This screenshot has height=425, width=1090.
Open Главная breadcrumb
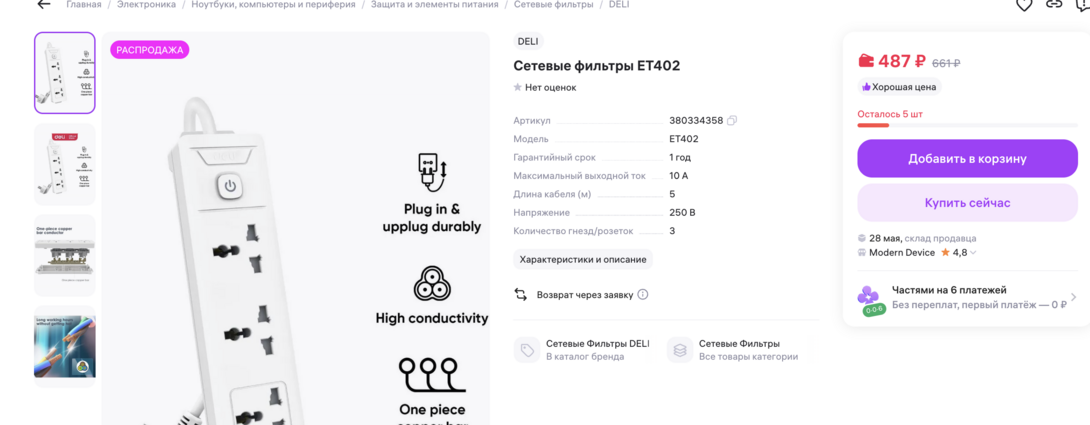click(x=83, y=4)
